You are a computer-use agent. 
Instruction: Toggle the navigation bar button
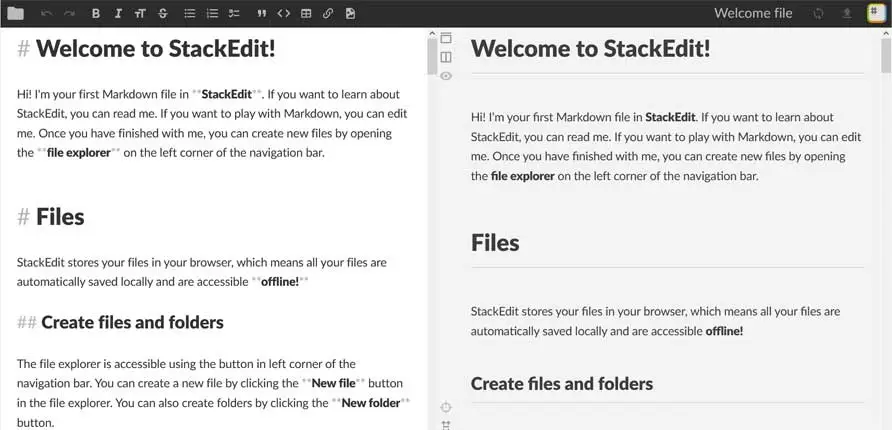(x=446, y=39)
